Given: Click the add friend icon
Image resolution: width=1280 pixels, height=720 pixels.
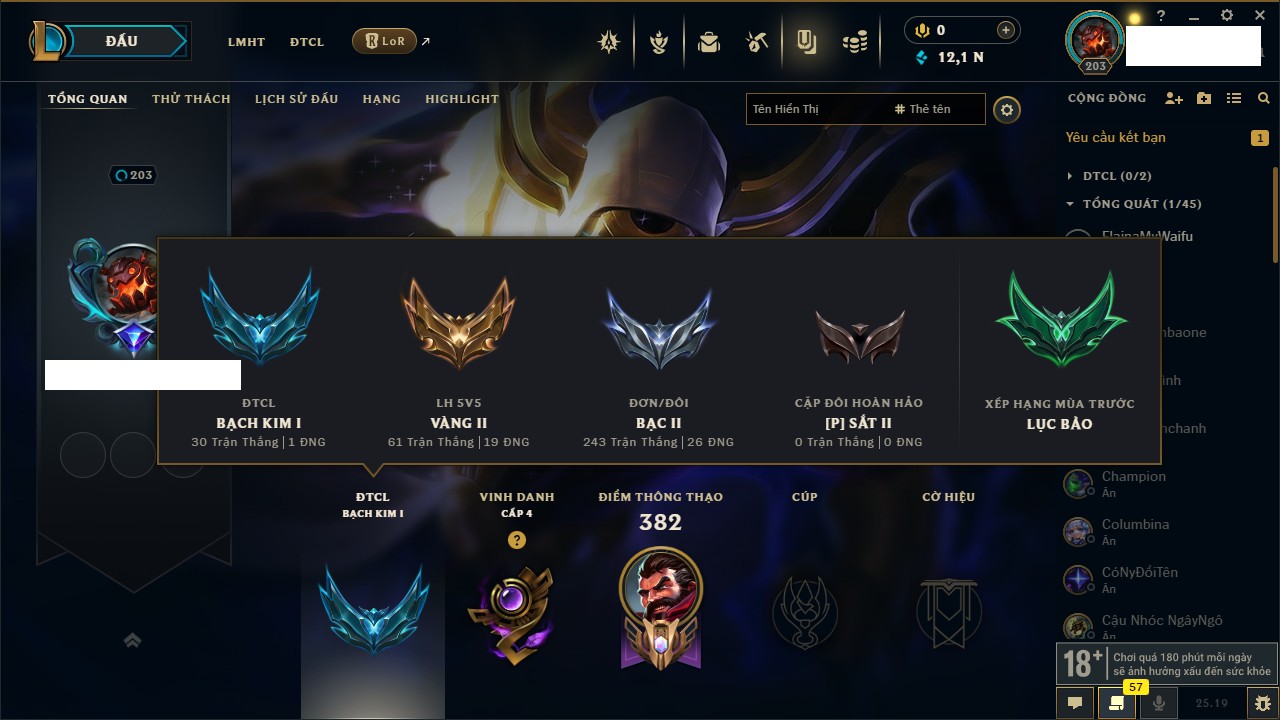Looking at the screenshot, I should tap(1174, 98).
